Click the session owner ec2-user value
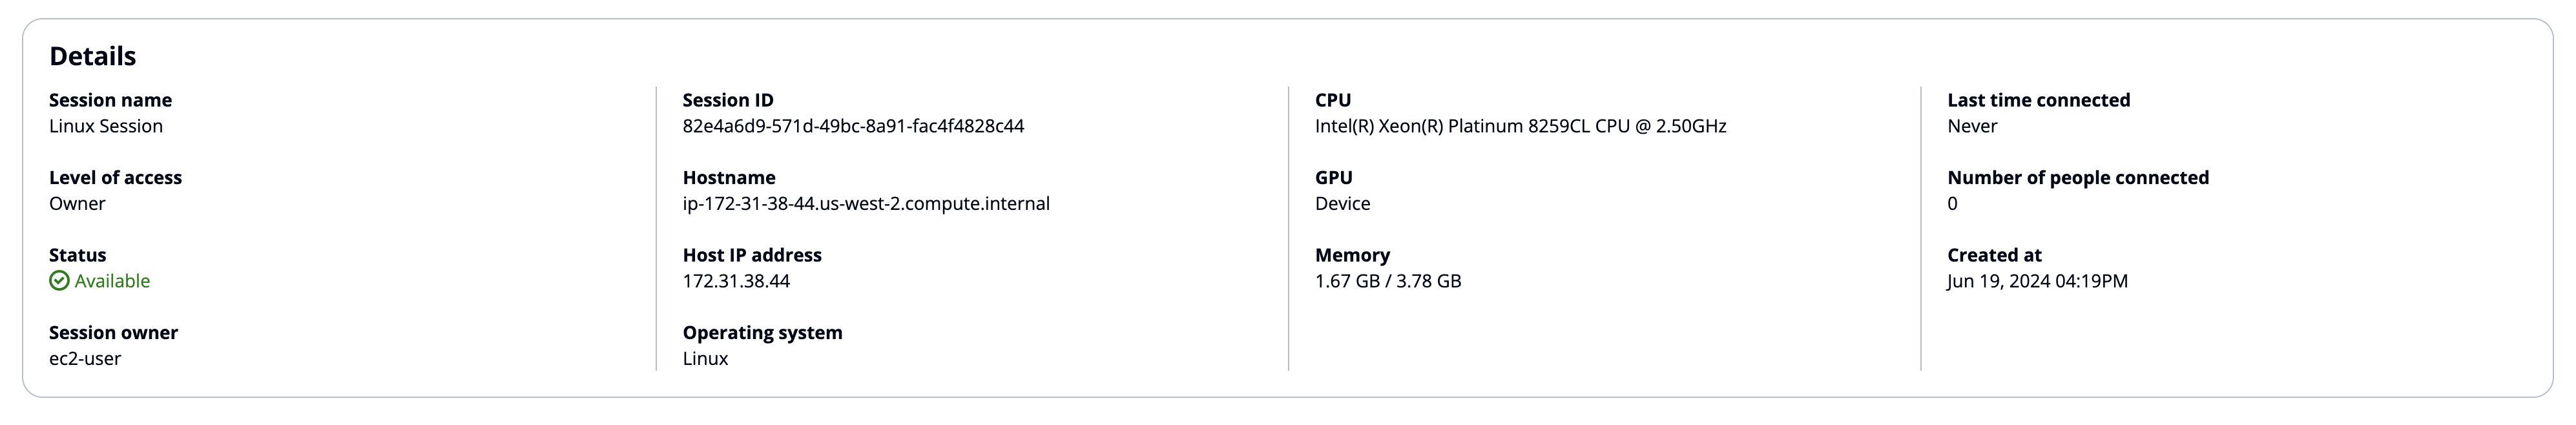Screen dimensions: 2576x425 pyautogui.click(x=85, y=359)
